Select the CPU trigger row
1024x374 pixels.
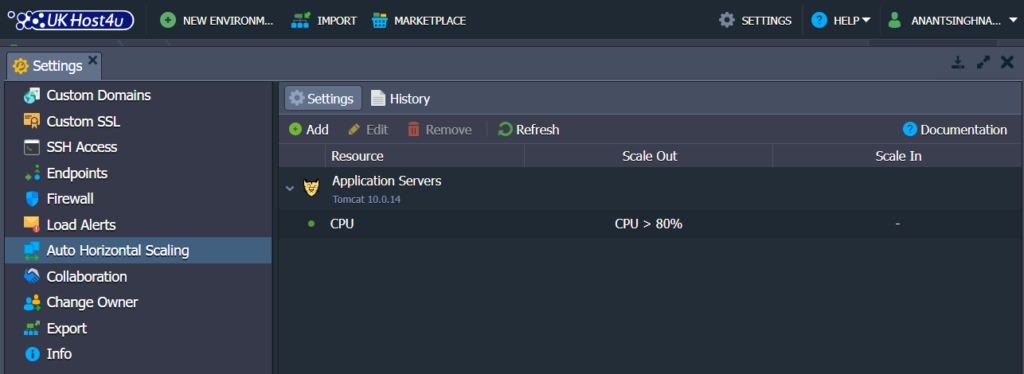click(651, 224)
